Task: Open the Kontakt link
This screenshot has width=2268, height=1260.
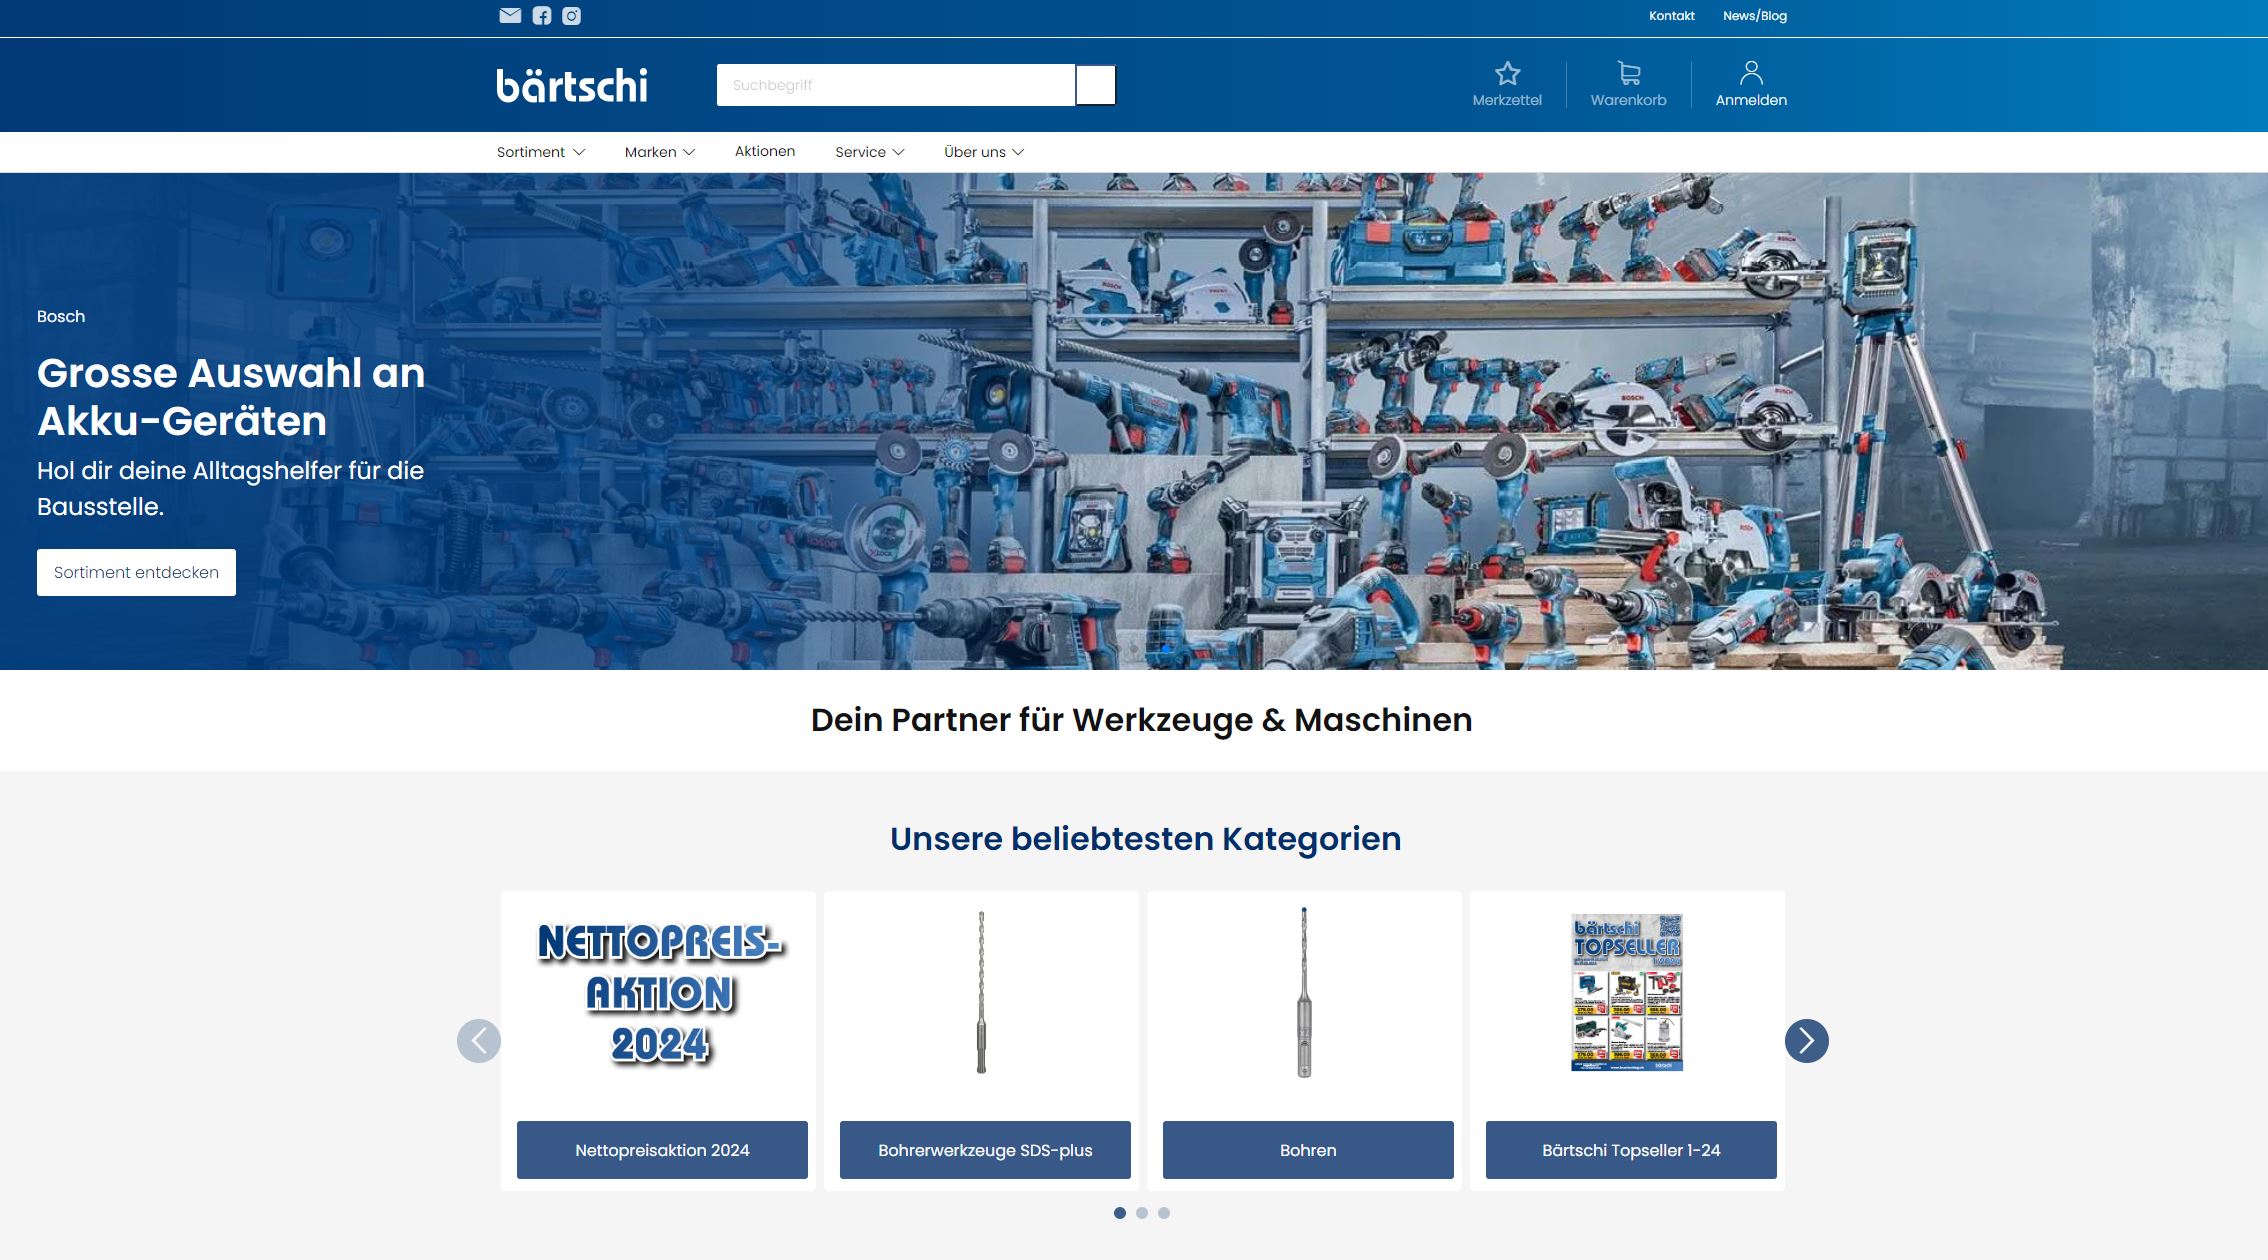Action: coord(1671,15)
